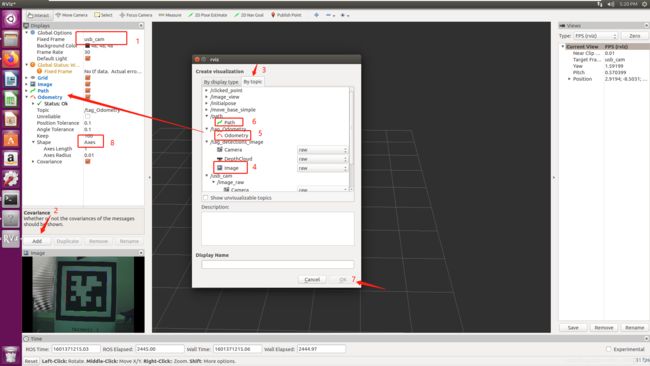Click Cancel in the Create visualization dialog
This screenshot has width=650, height=366.
[312, 280]
